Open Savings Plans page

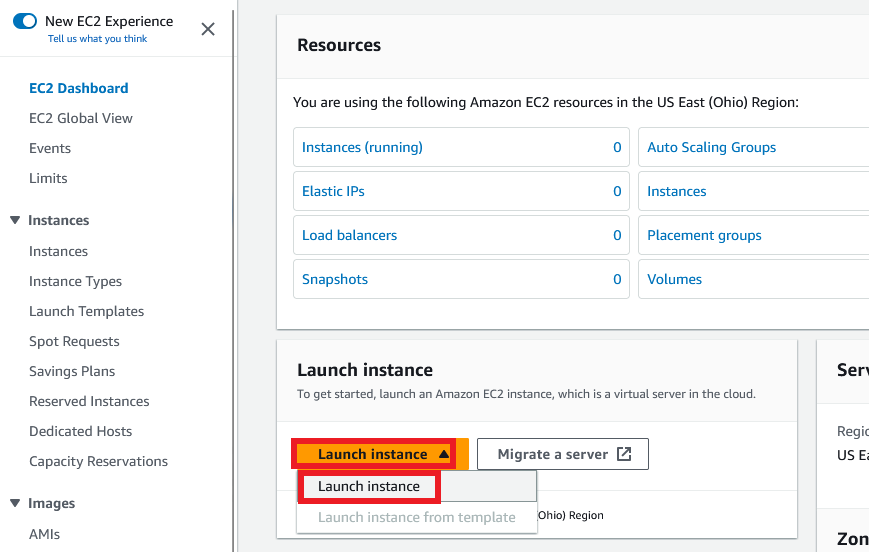pyautogui.click(x=72, y=371)
